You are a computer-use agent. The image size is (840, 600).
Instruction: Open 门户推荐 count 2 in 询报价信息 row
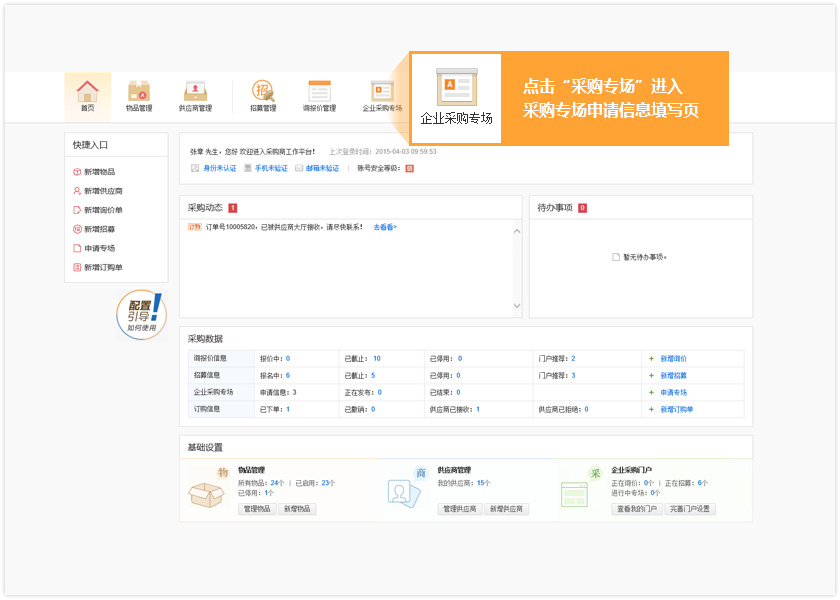point(573,358)
